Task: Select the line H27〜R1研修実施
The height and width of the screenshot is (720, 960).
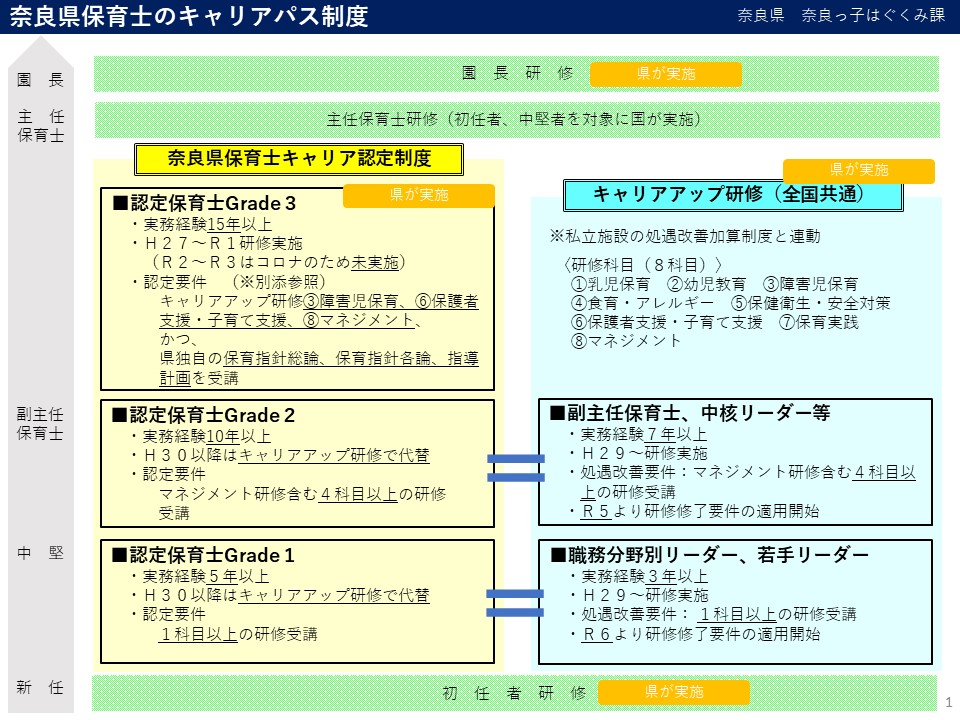Action: coord(223,244)
